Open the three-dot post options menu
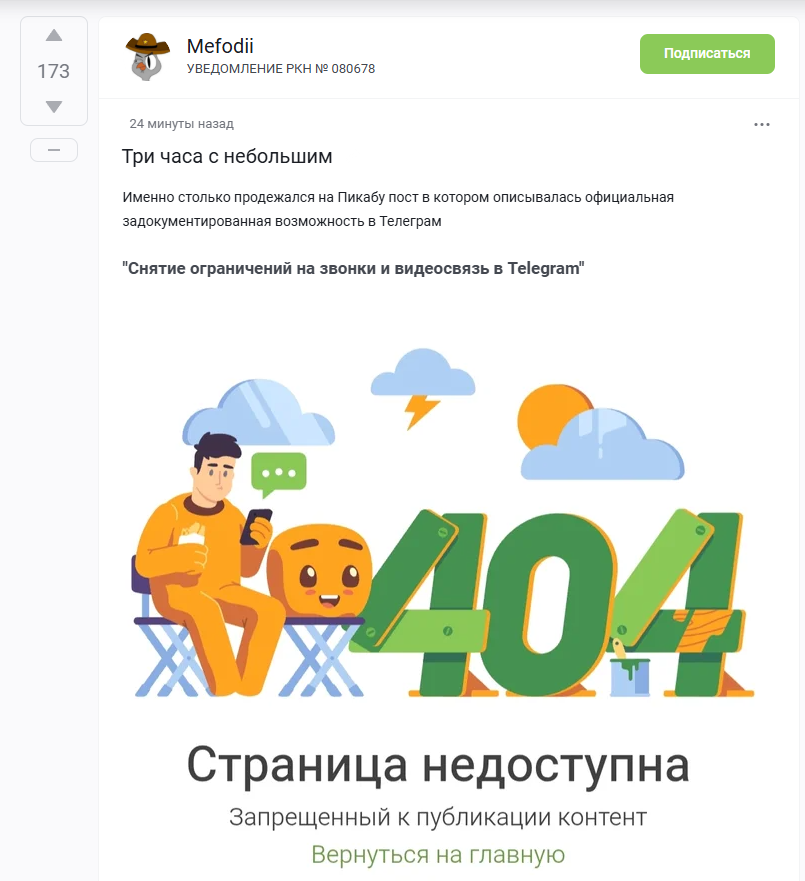 [x=762, y=125]
